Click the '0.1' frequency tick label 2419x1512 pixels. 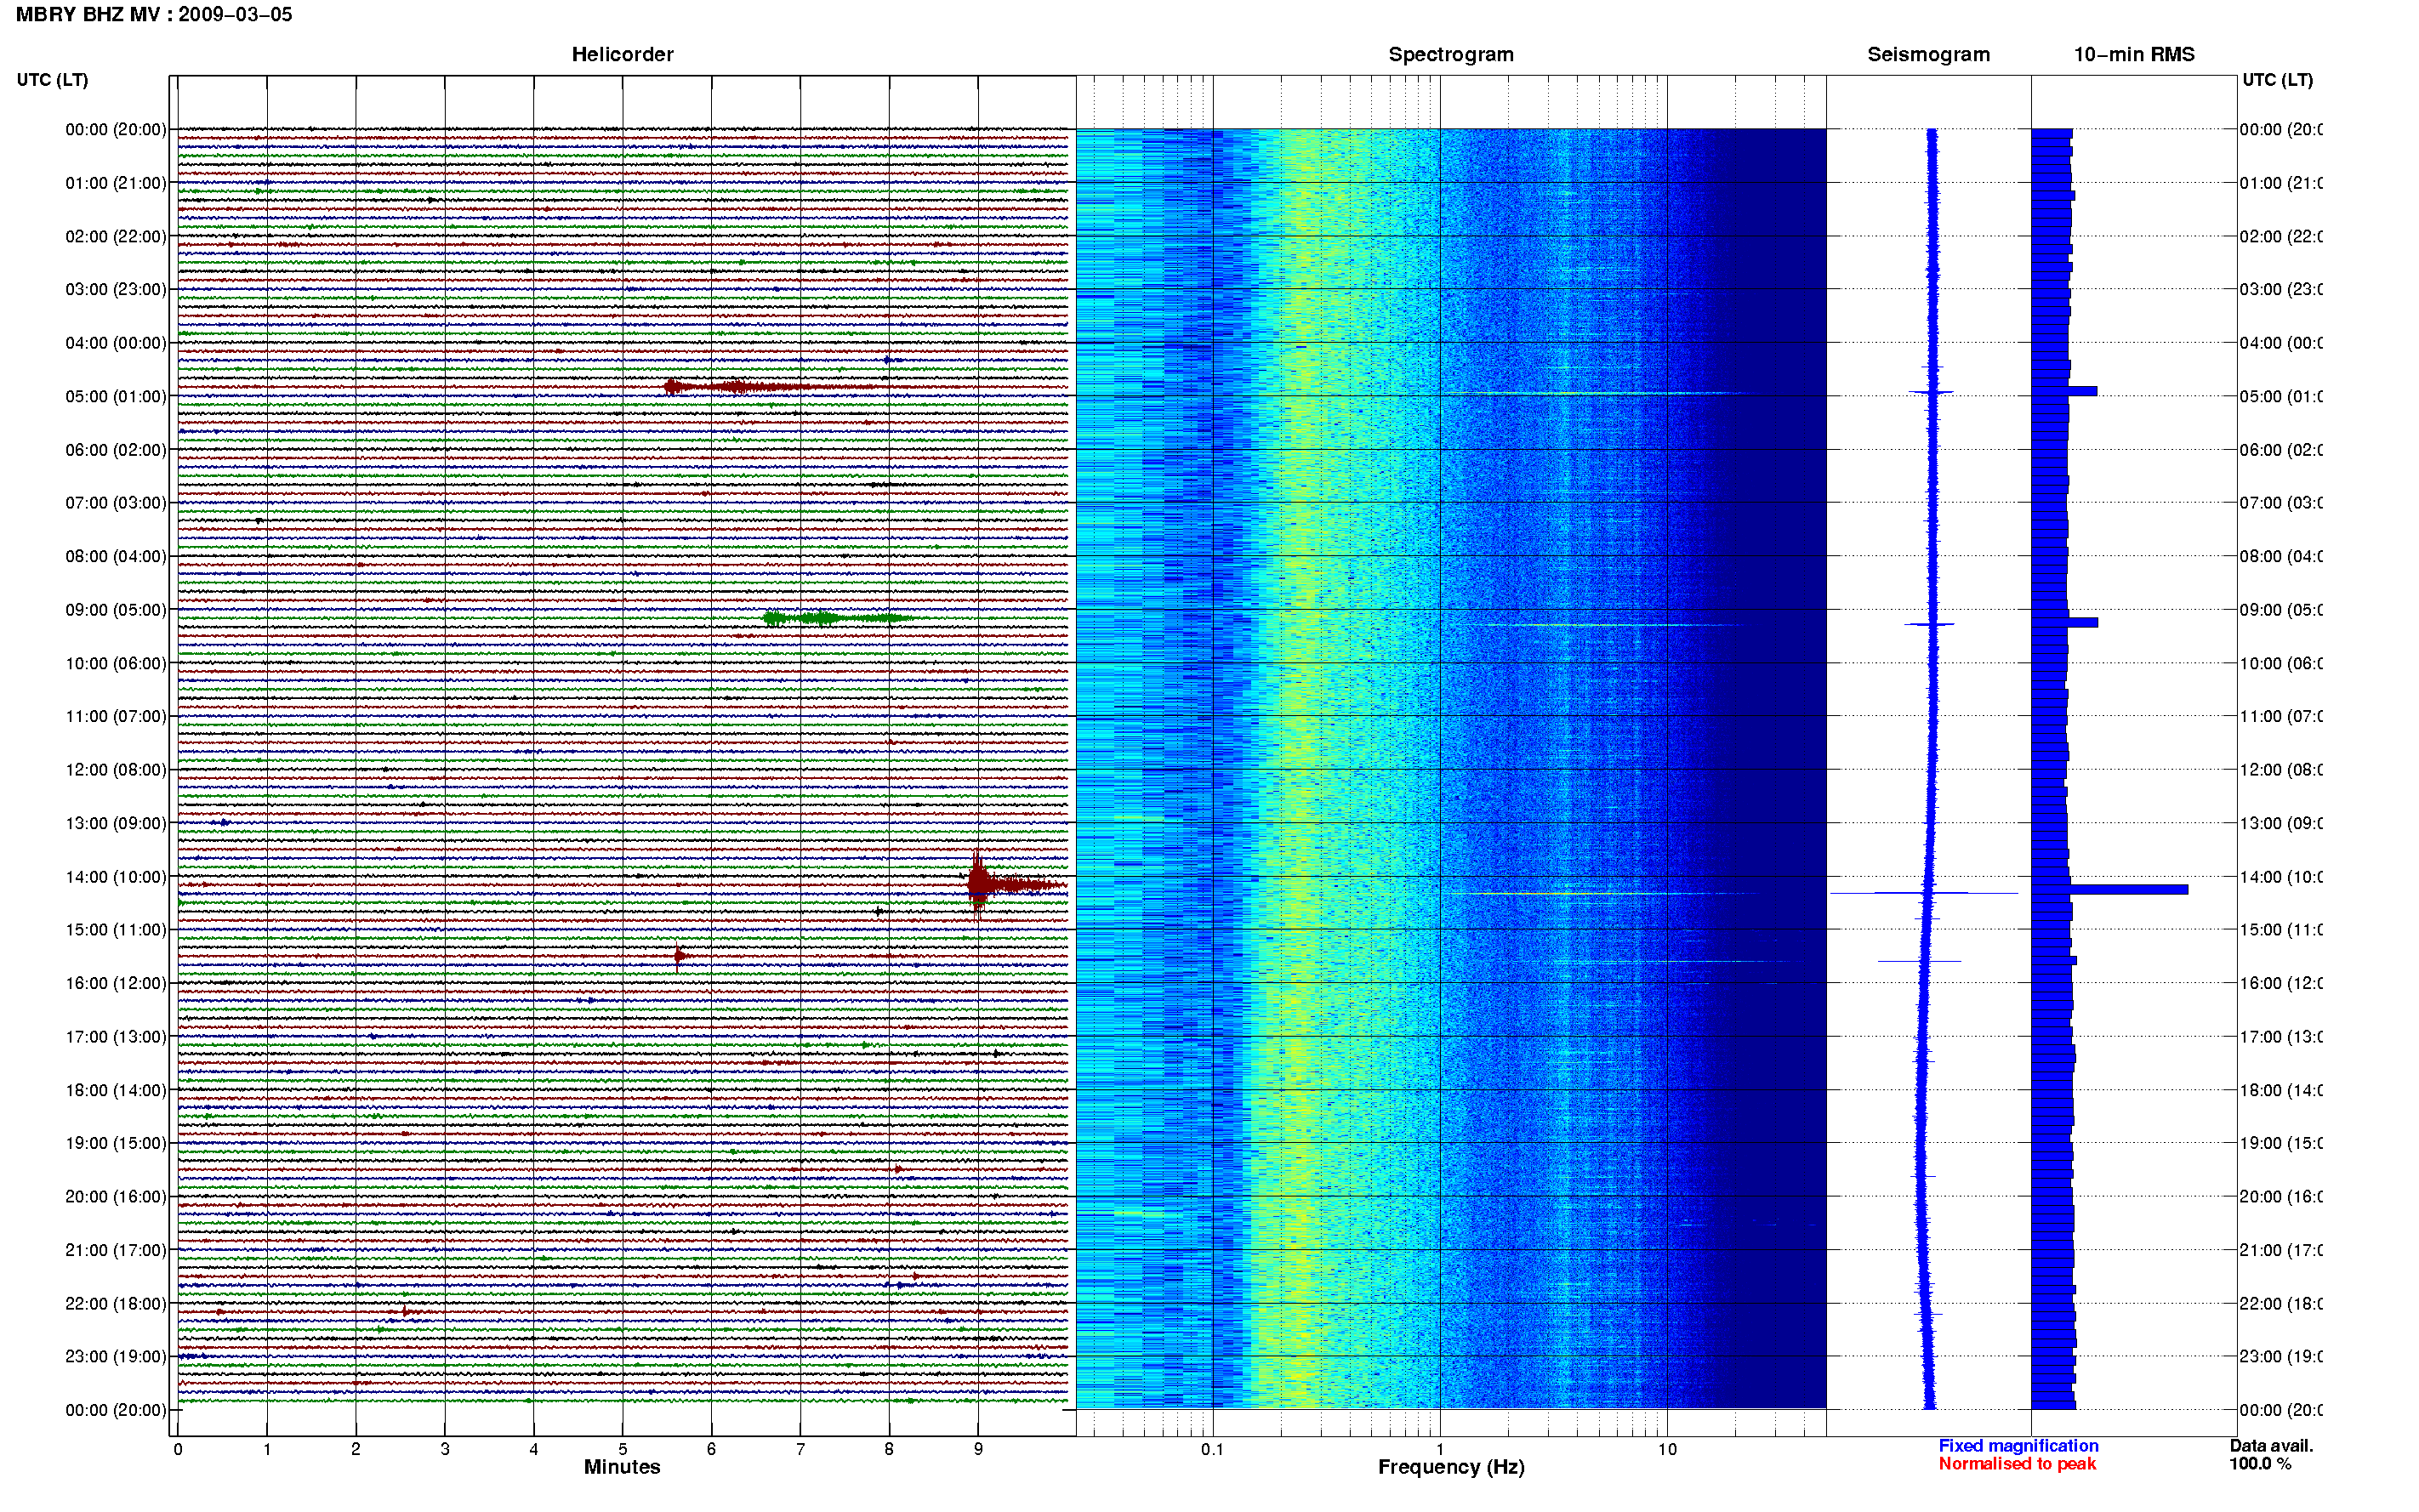pos(1212,1449)
